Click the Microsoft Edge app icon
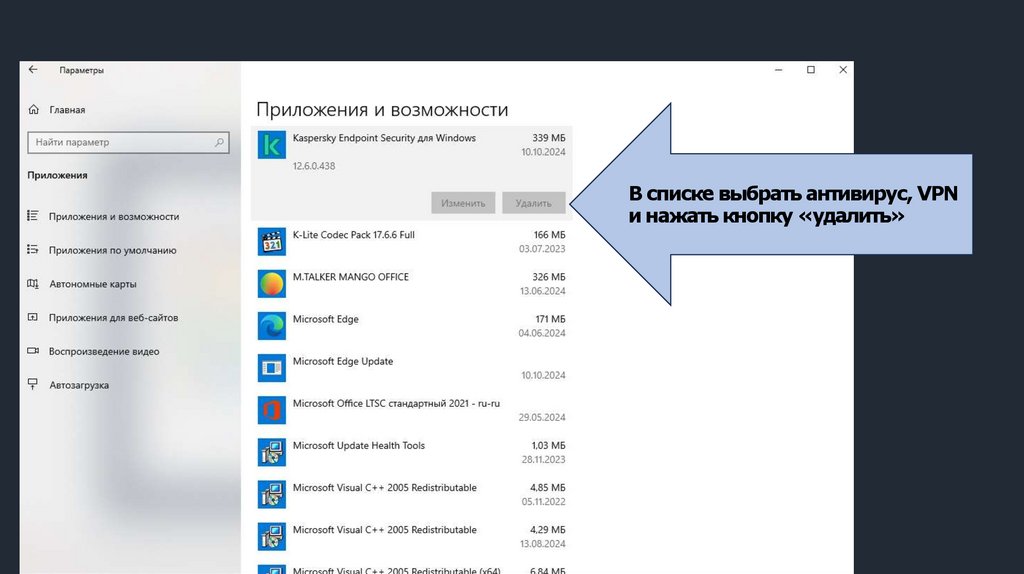This screenshot has height=574, width=1024. click(x=272, y=326)
